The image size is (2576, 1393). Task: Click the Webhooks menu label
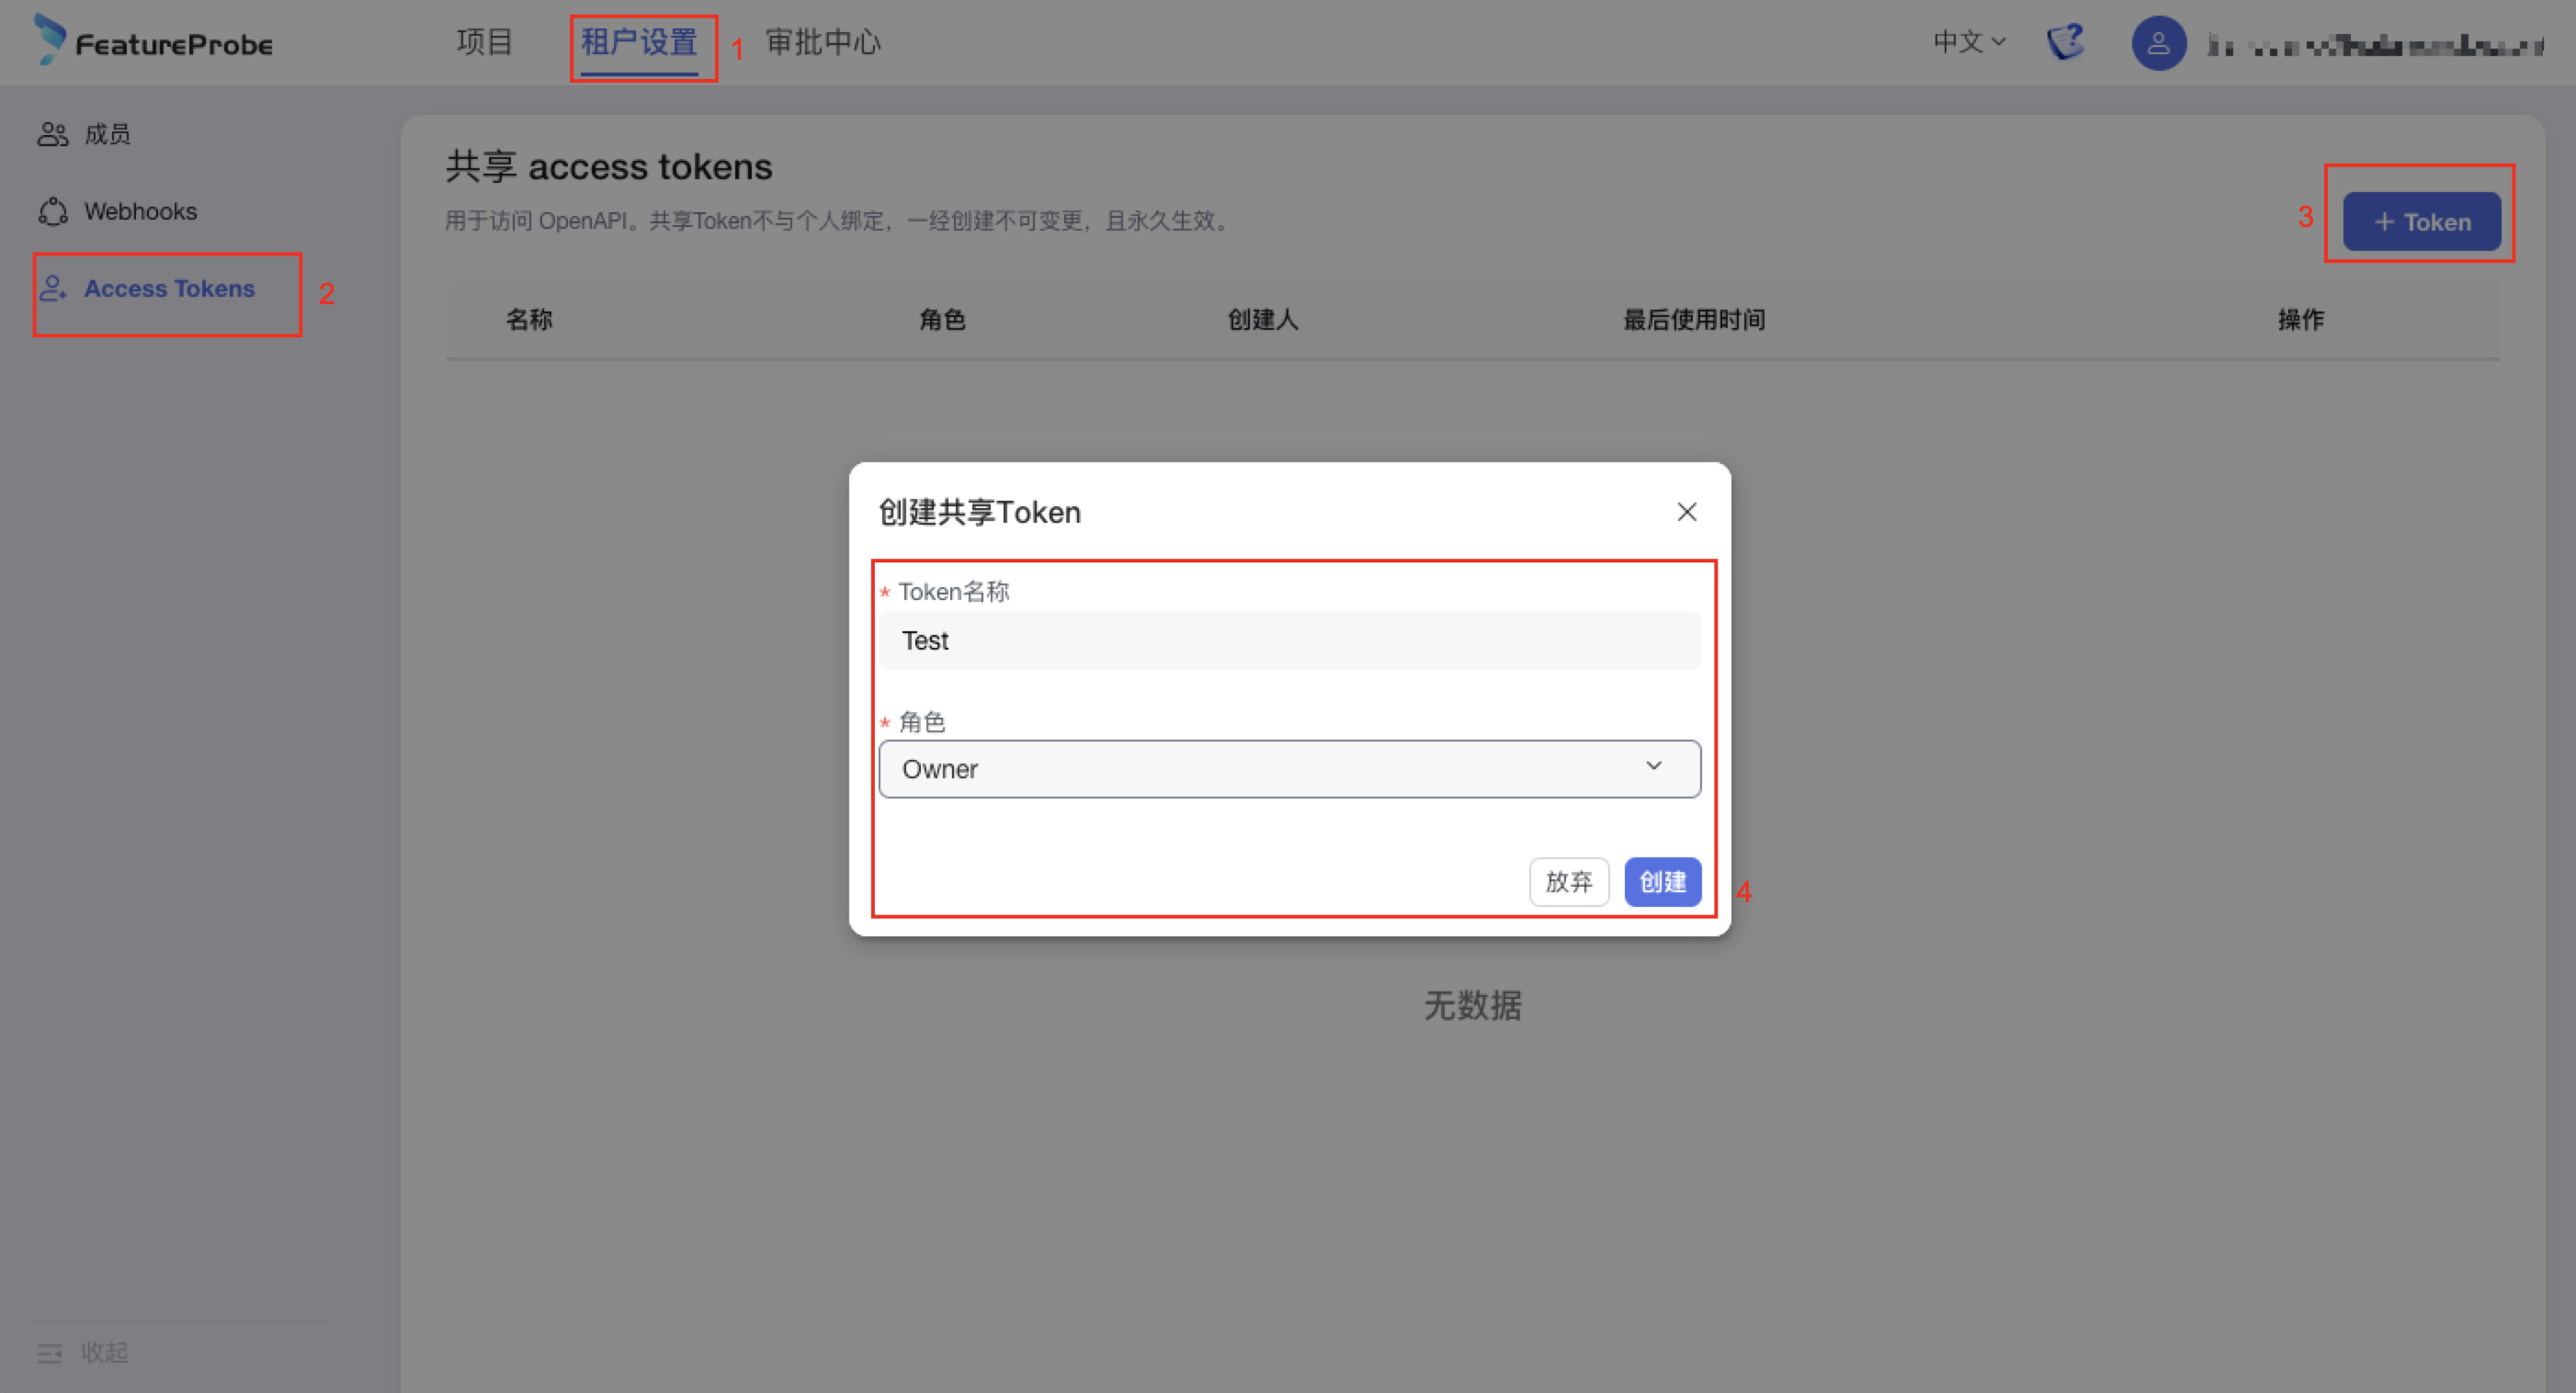click(140, 211)
